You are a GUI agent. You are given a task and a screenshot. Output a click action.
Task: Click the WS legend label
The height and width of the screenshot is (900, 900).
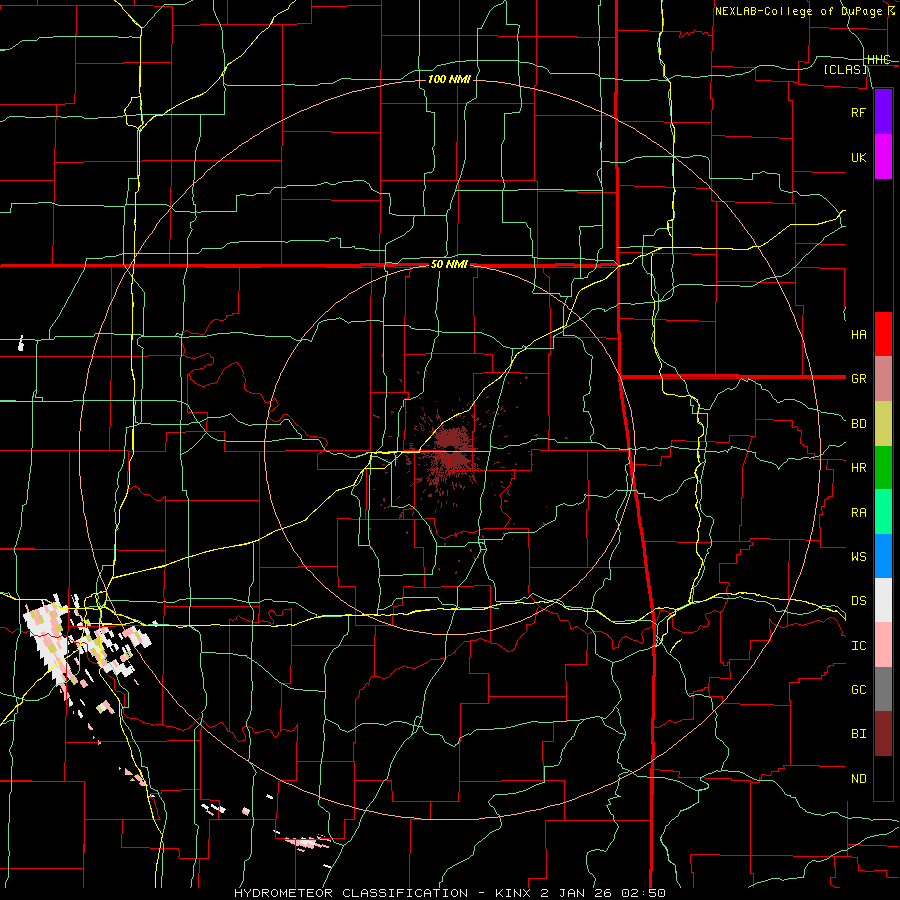[858, 556]
